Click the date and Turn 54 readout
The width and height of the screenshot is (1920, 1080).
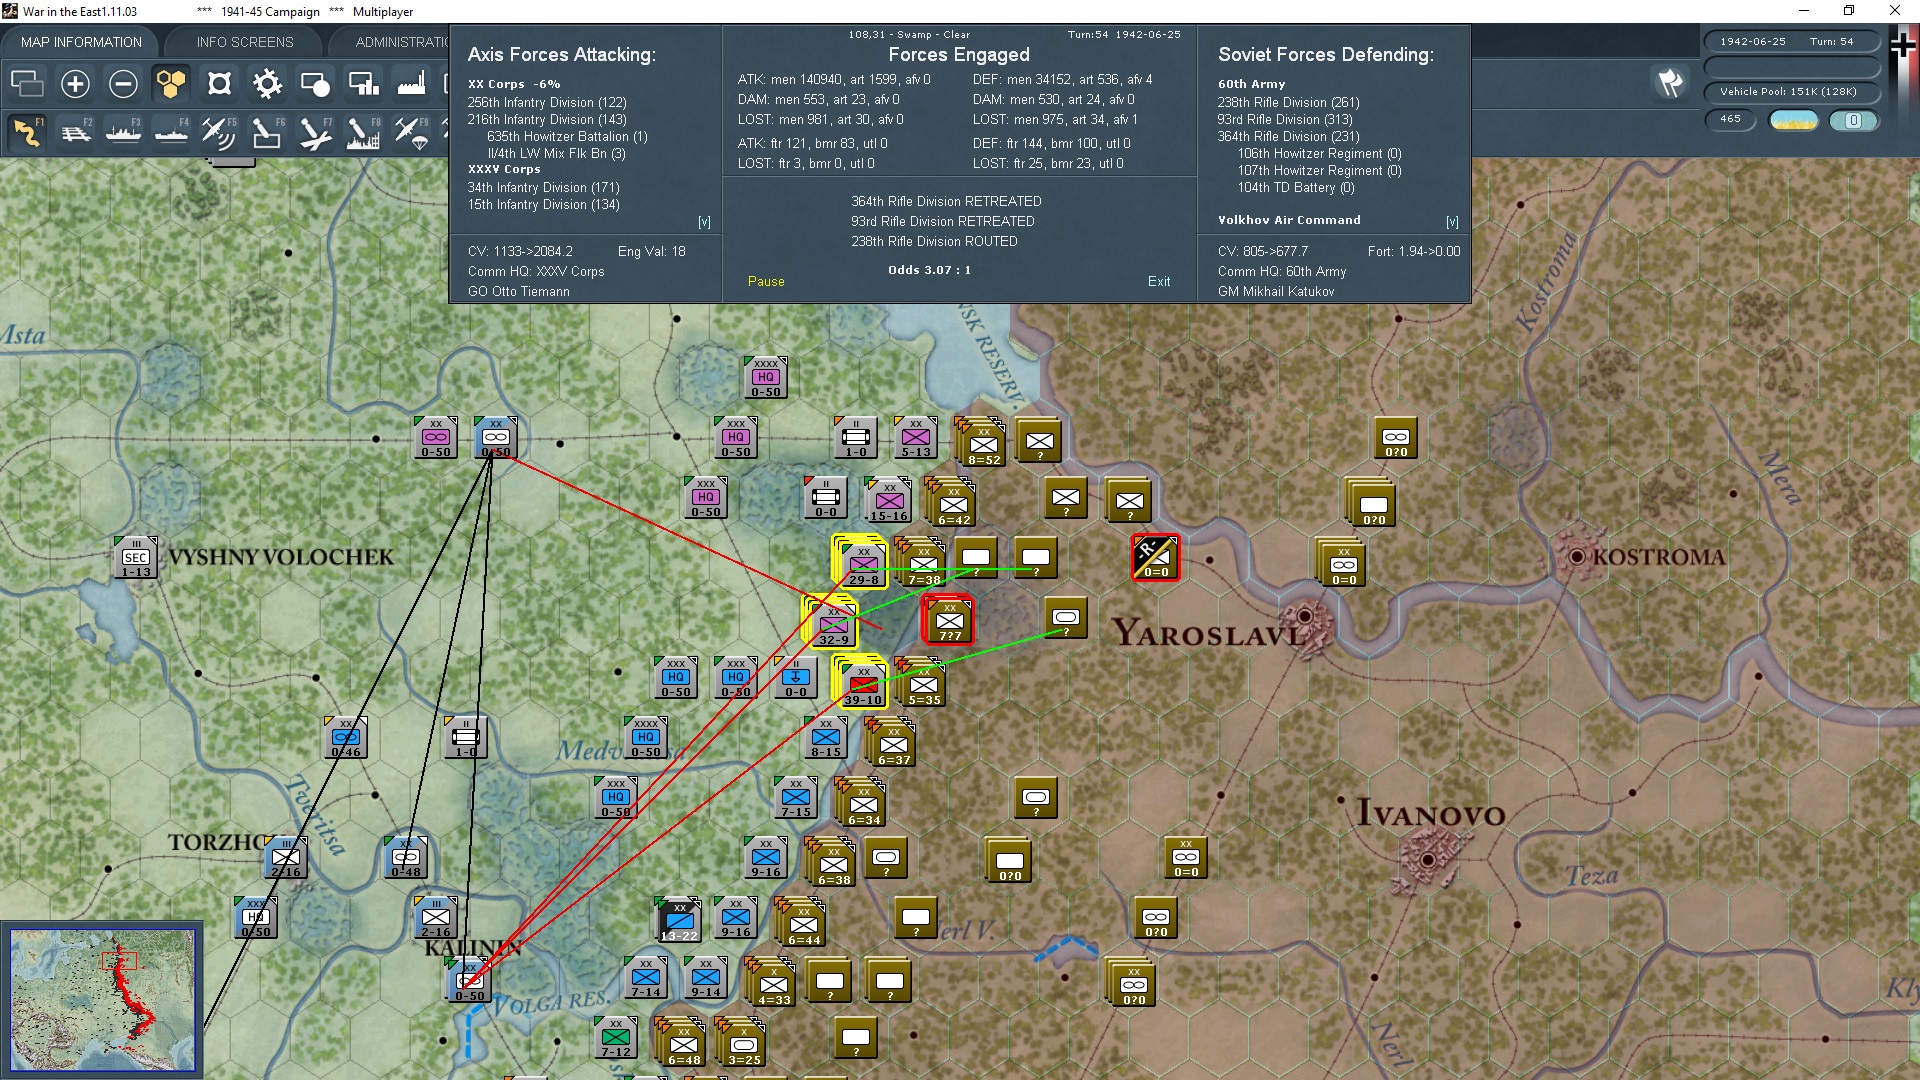point(1791,42)
